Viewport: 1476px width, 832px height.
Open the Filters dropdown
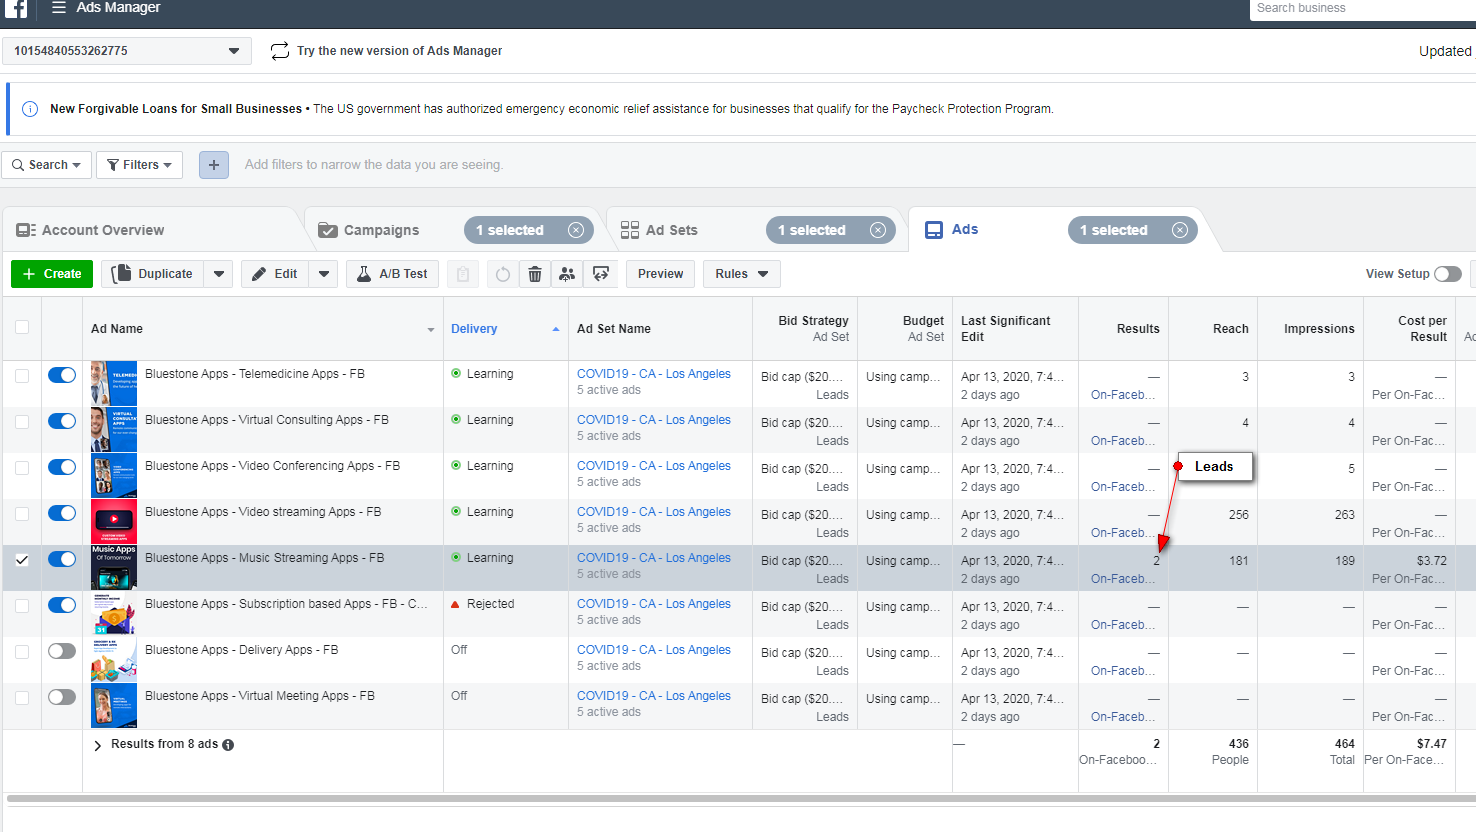pos(139,165)
